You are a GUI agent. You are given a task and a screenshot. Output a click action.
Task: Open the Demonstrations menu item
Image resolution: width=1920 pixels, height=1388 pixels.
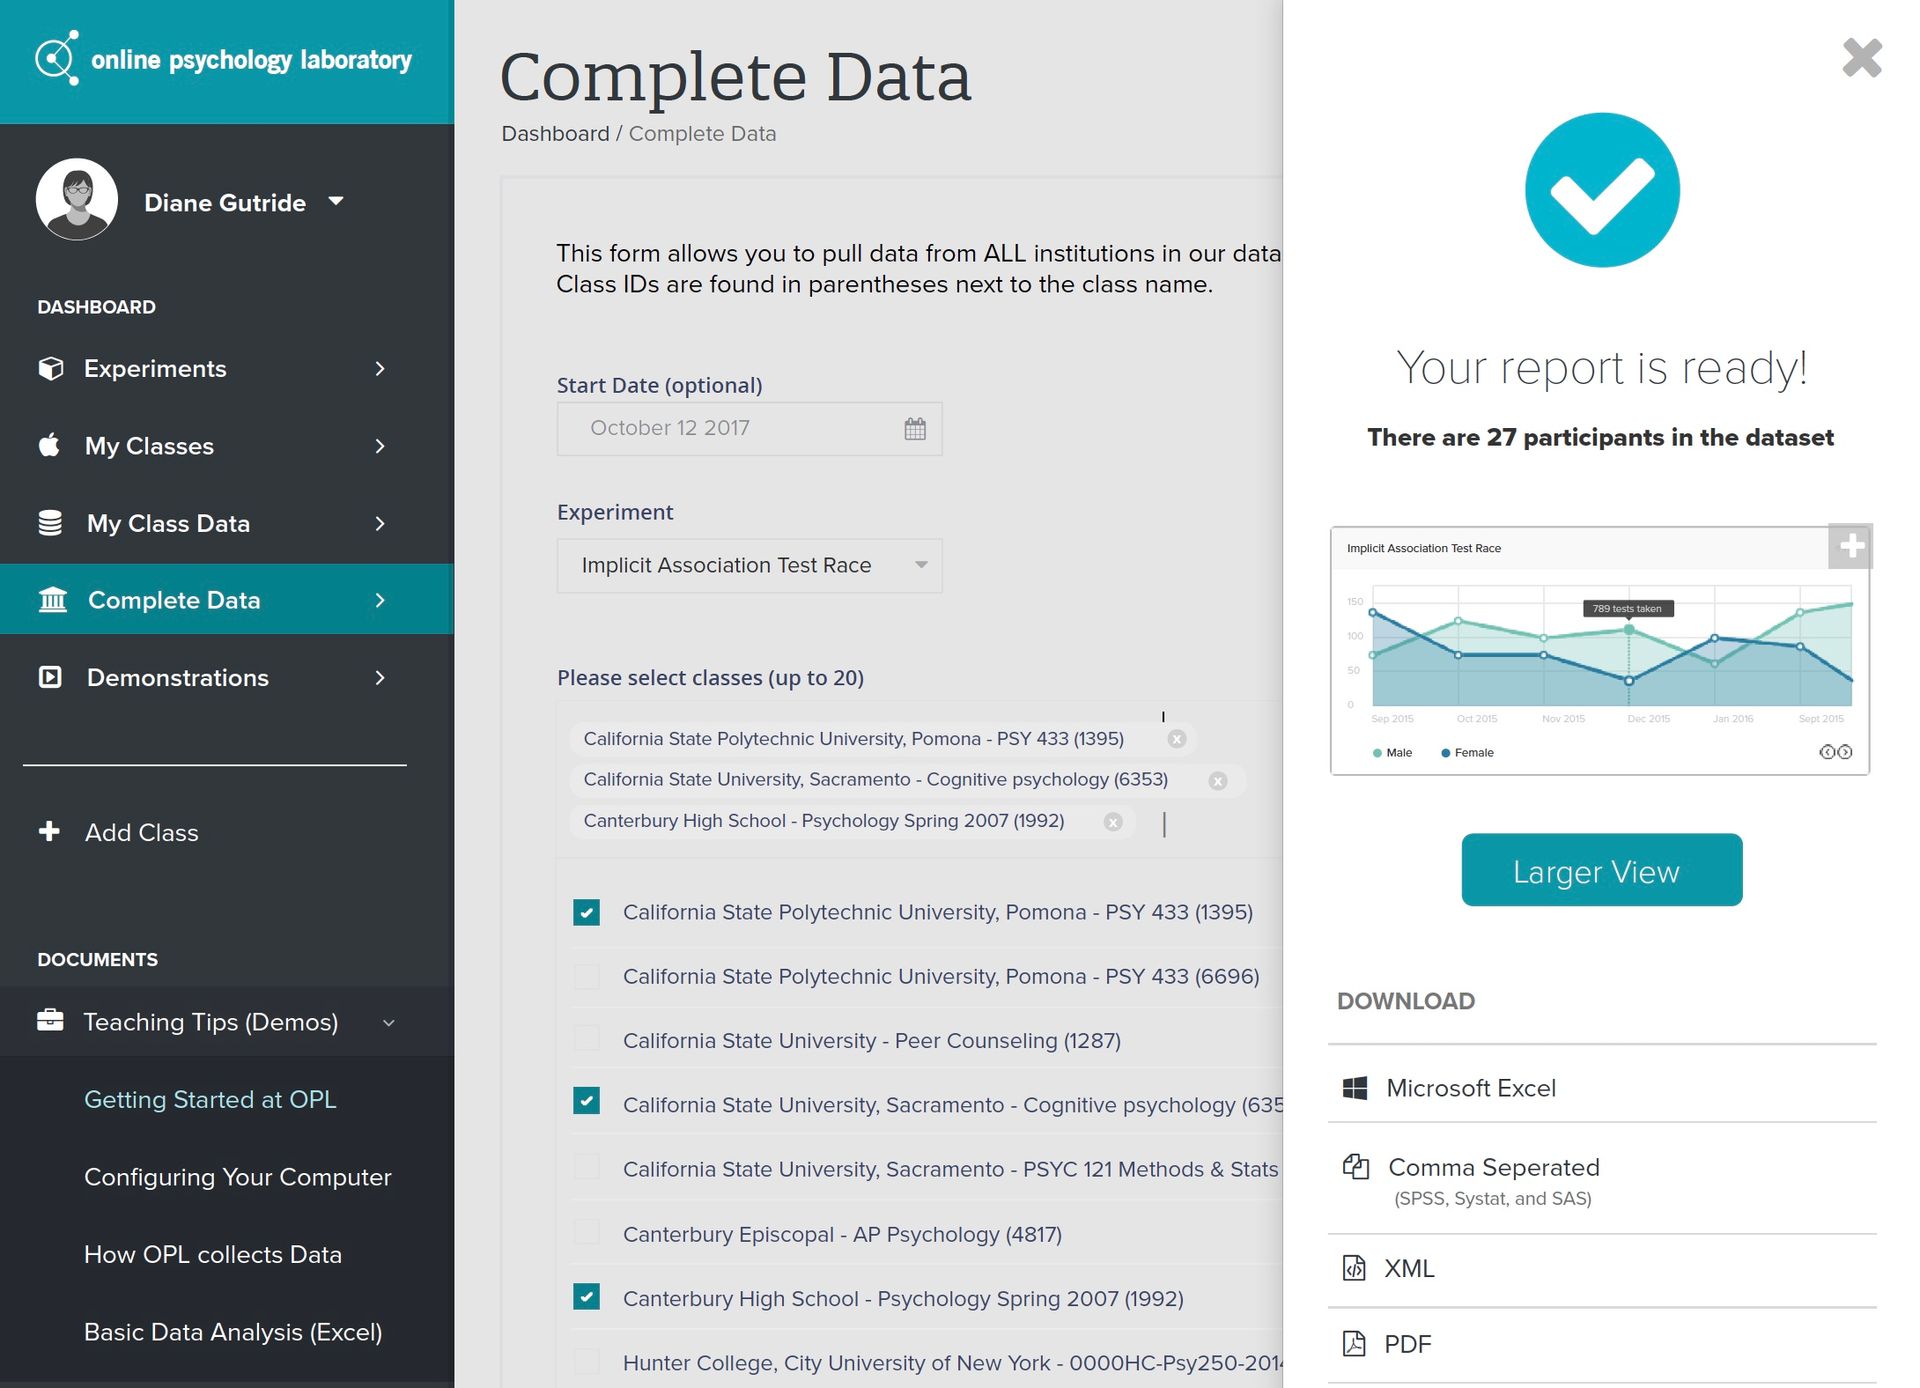click(x=177, y=678)
